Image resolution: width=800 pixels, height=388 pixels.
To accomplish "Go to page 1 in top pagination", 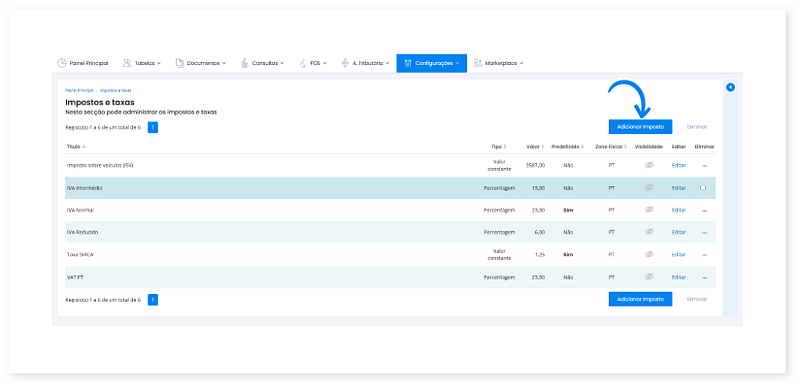I will 153,127.
